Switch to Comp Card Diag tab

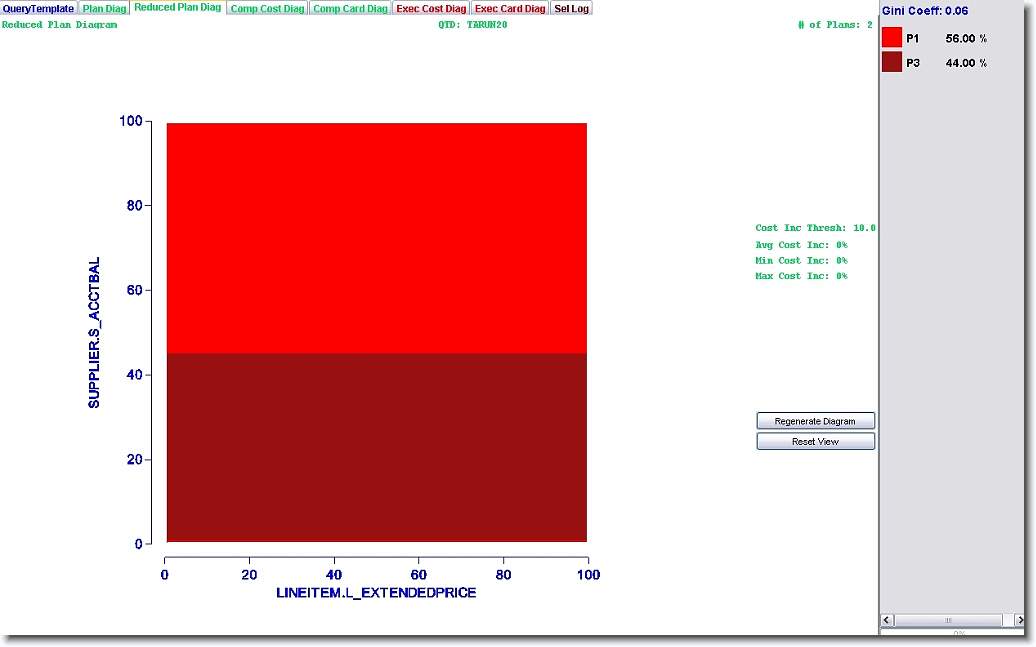(x=350, y=8)
